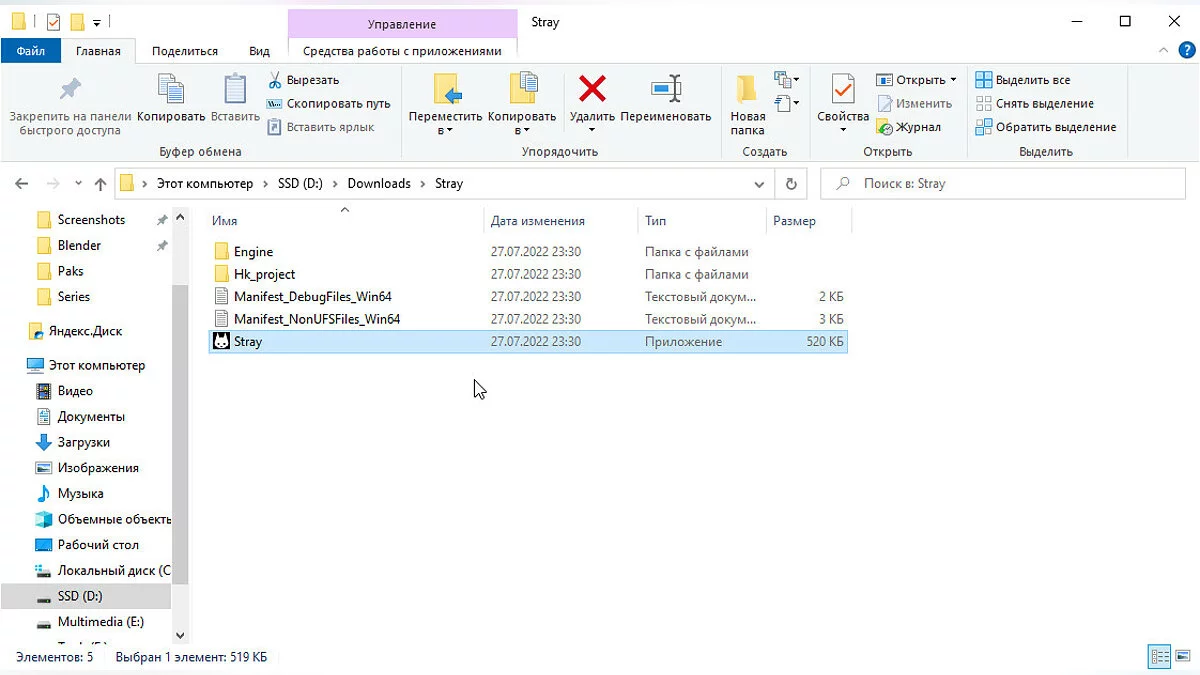This screenshot has height=675, width=1200.
Task: Open the Вид (View) ribbon tab
Action: pos(259,51)
